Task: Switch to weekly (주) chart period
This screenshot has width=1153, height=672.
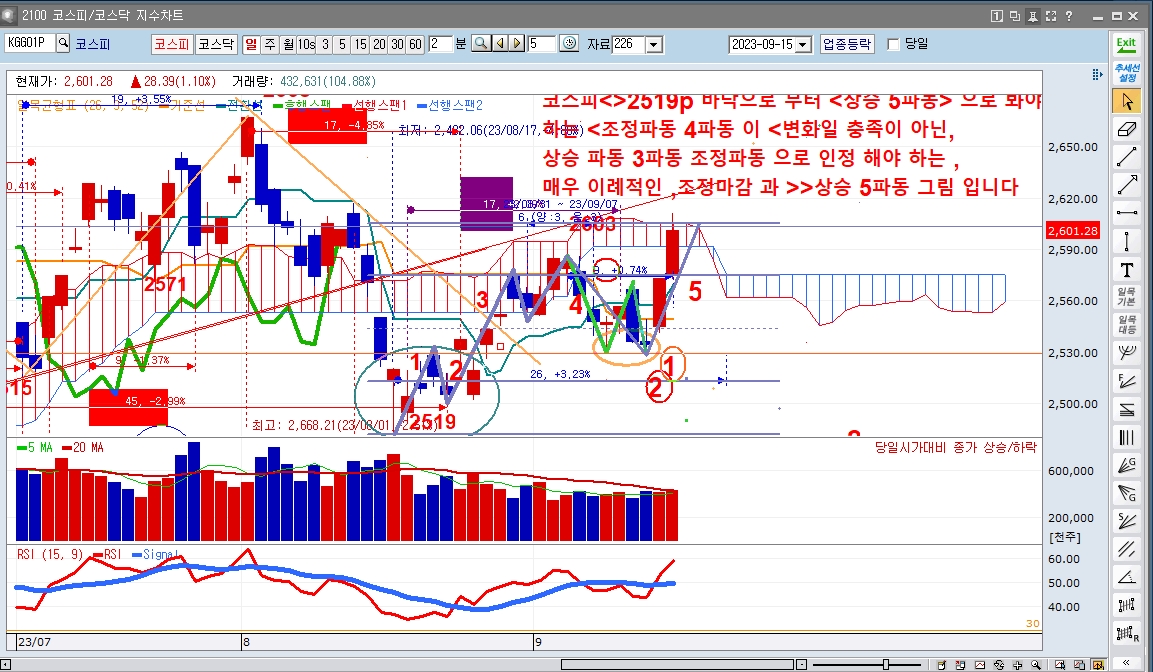Action: tap(269, 44)
